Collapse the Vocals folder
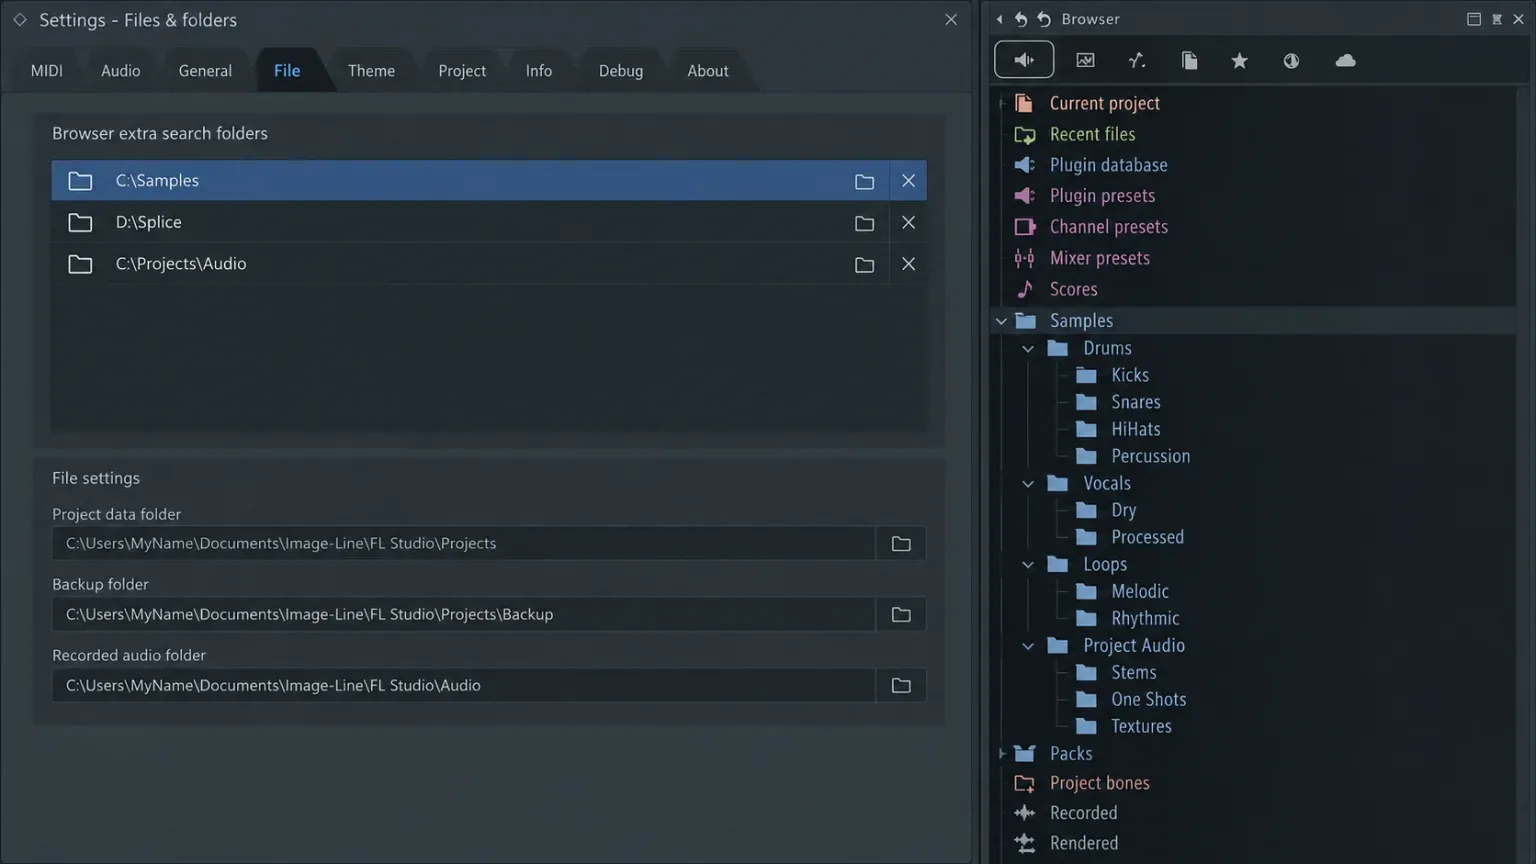1536x864 pixels. coord(1028,483)
